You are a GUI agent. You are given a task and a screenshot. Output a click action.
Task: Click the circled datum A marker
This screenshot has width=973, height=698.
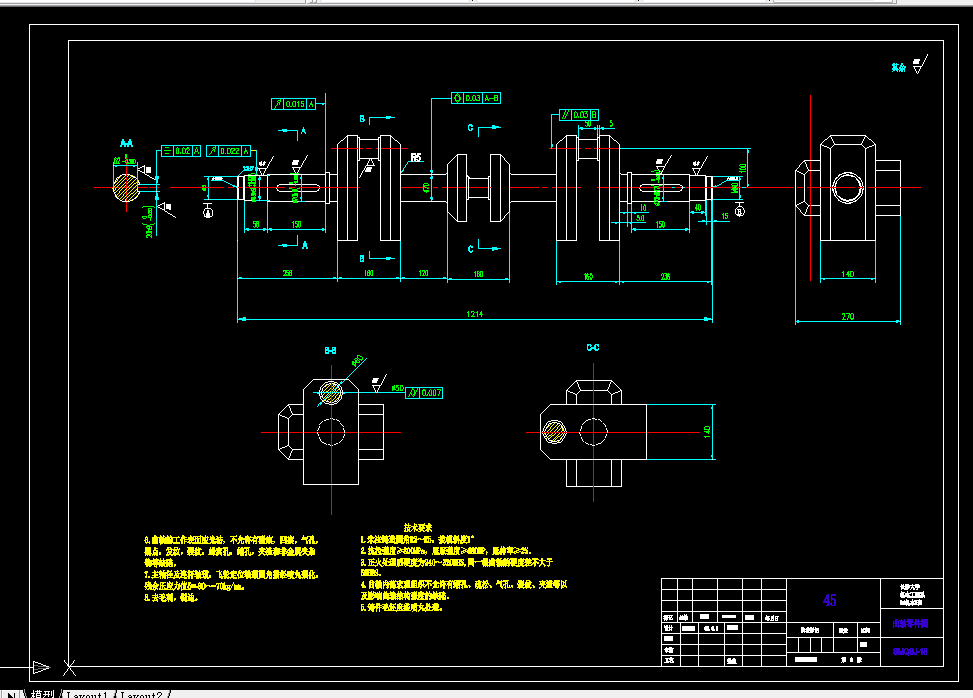click(x=208, y=213)
